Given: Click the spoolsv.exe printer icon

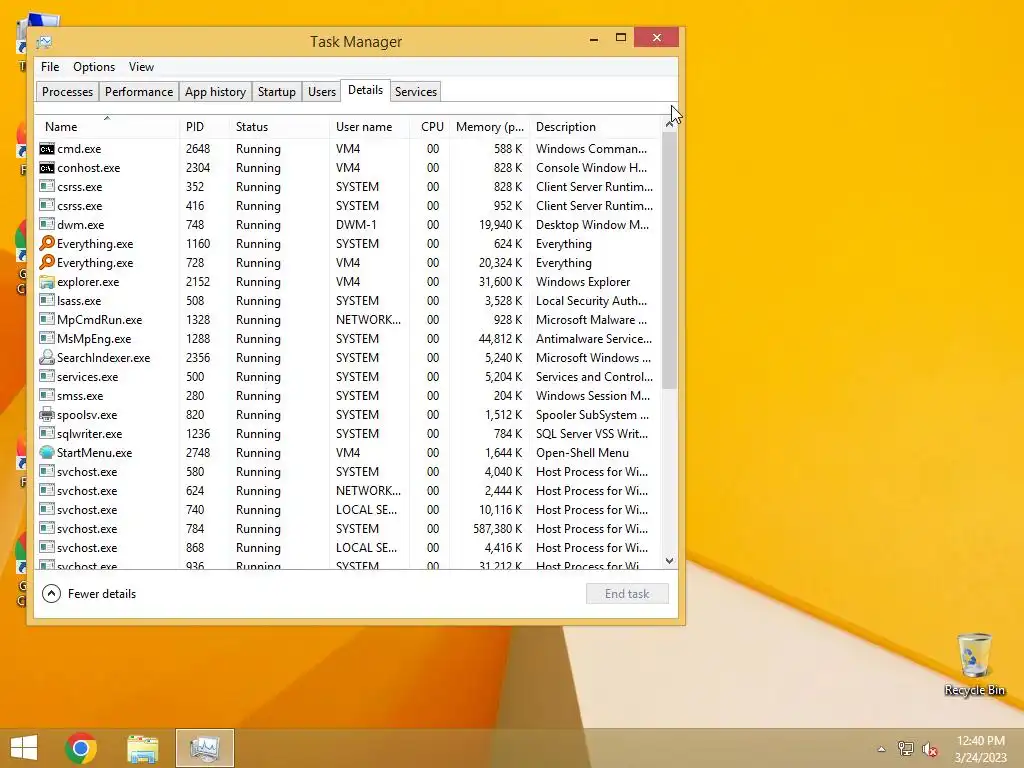Looking at the screenshot, I should [x=46, y=415].
